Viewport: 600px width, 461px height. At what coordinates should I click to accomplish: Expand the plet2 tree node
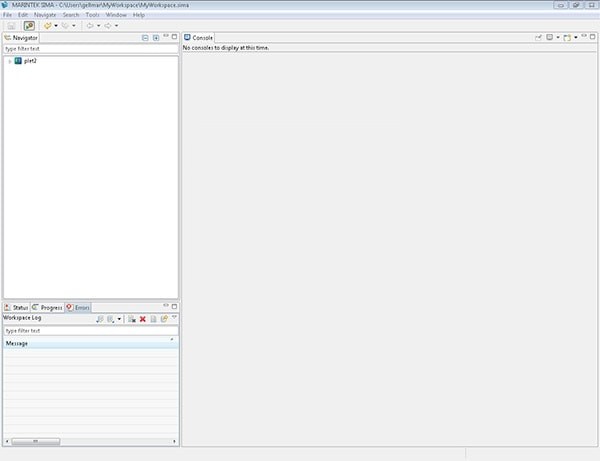[x=9, y=61]
